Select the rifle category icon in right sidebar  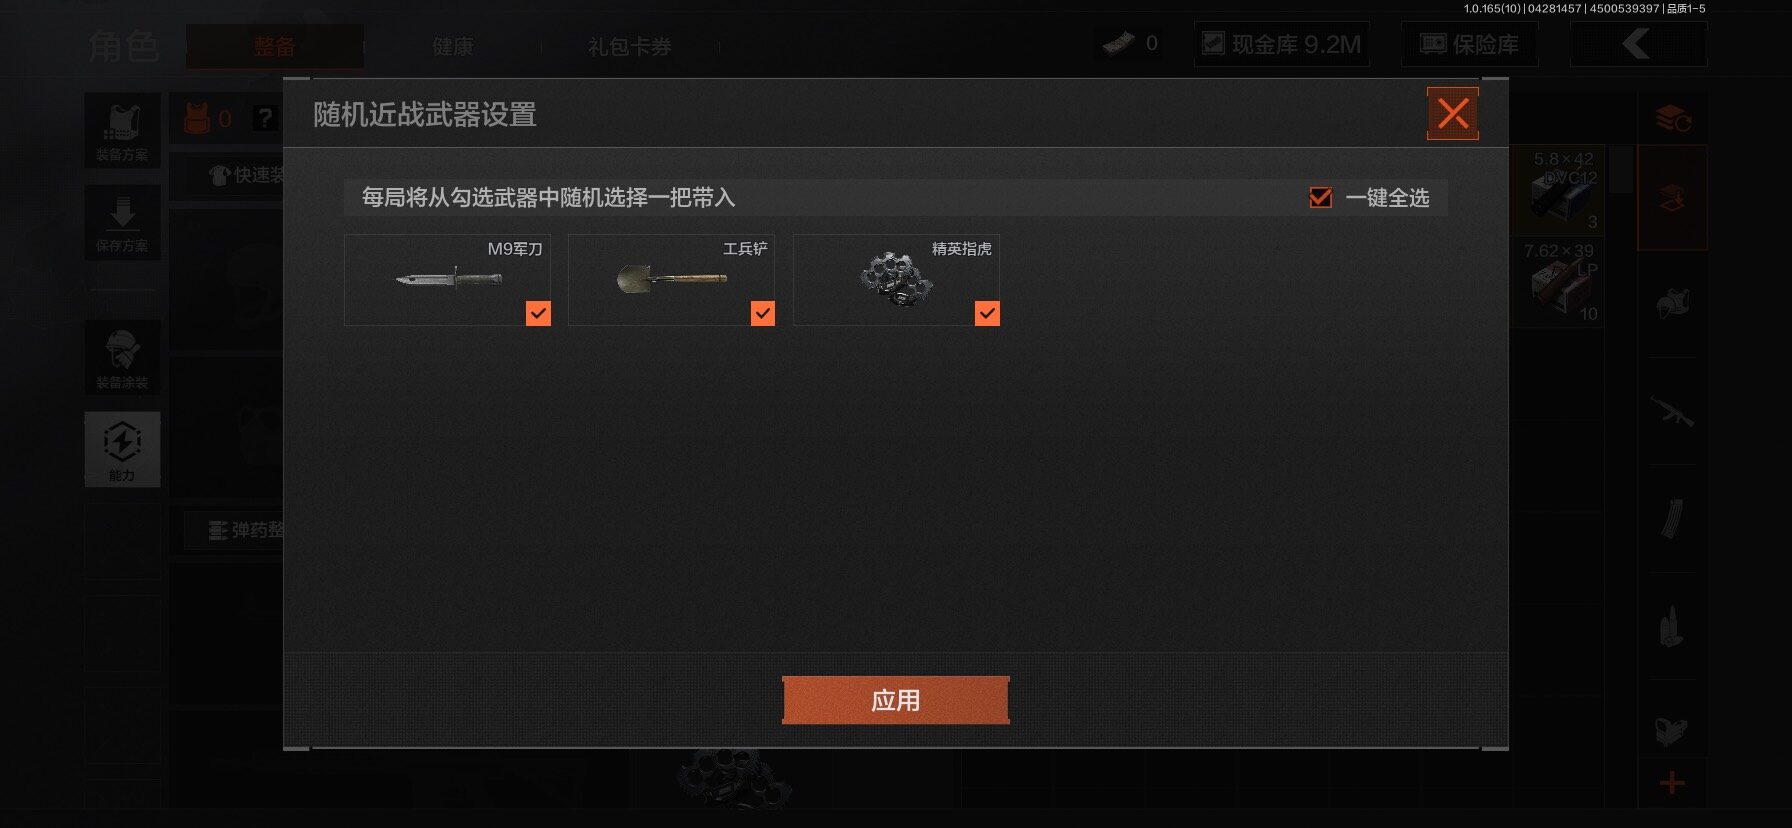tap(1671, 411)
